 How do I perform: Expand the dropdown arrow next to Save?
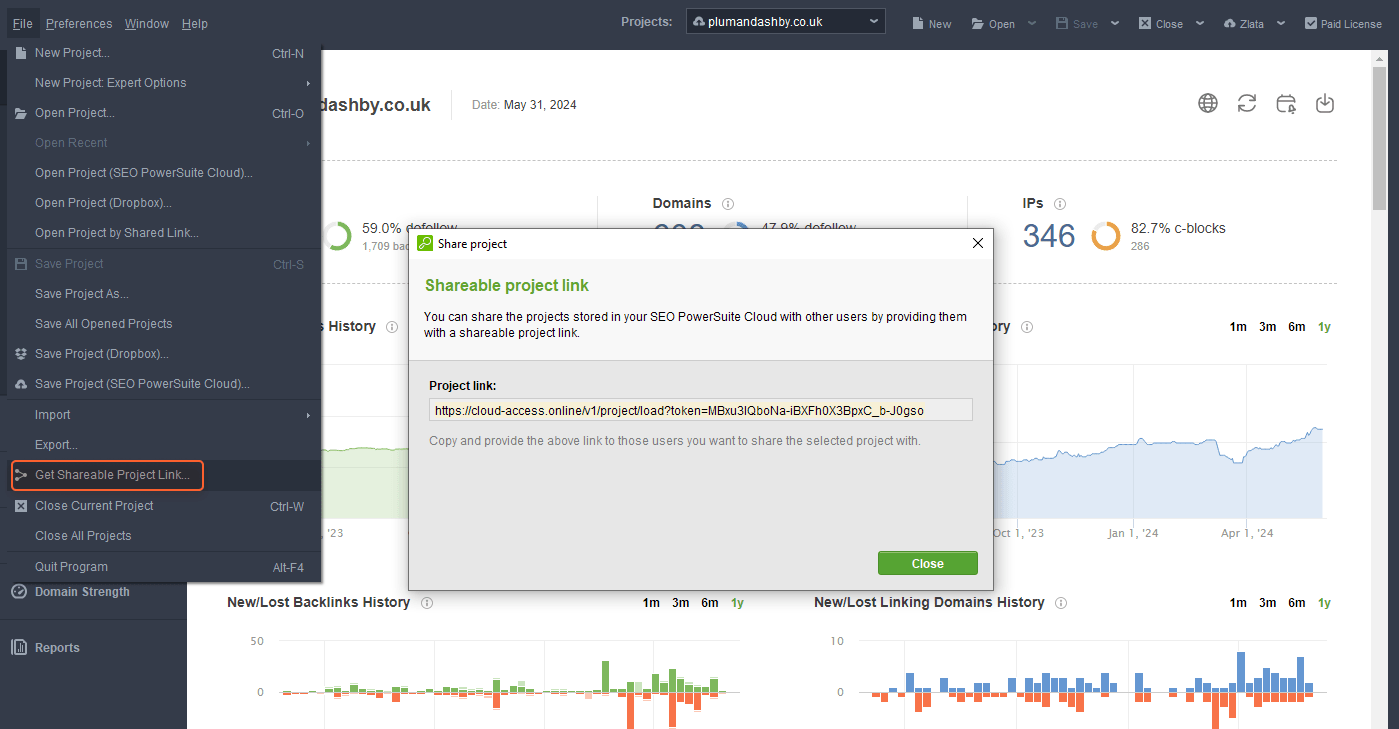click(x=1115, y=23)
